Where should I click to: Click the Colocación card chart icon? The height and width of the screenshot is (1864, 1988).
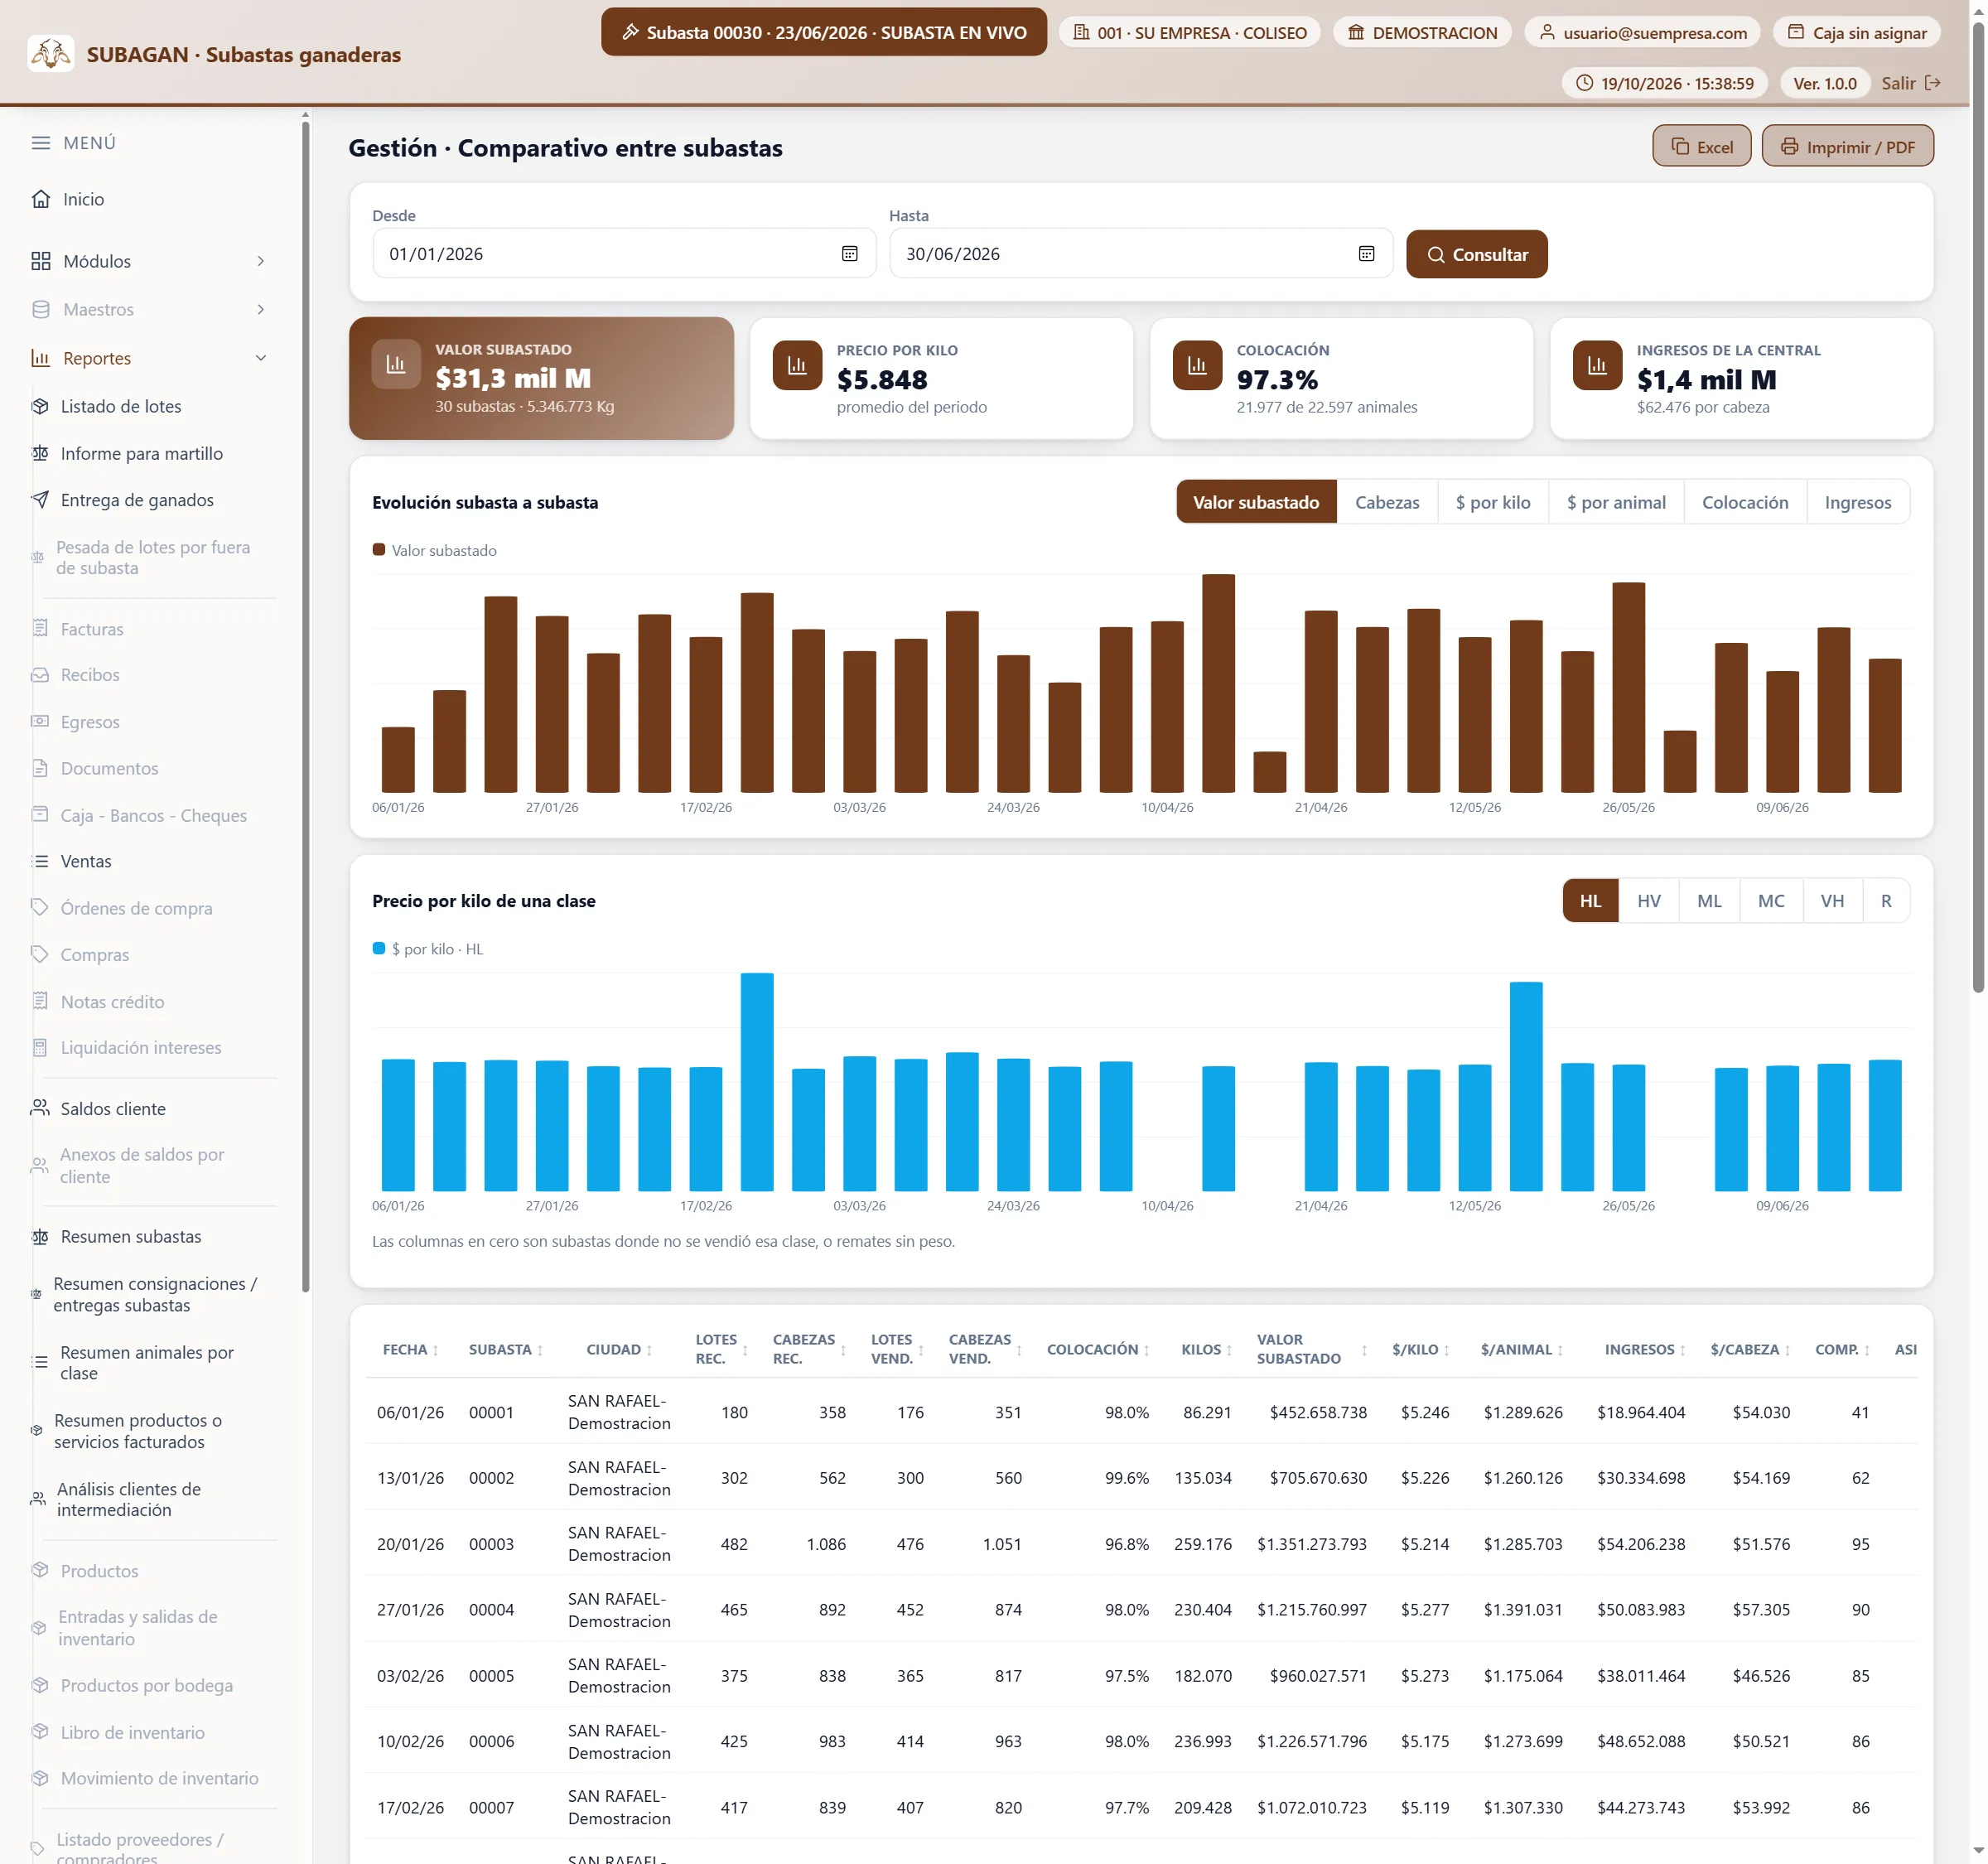point(1197,365)
